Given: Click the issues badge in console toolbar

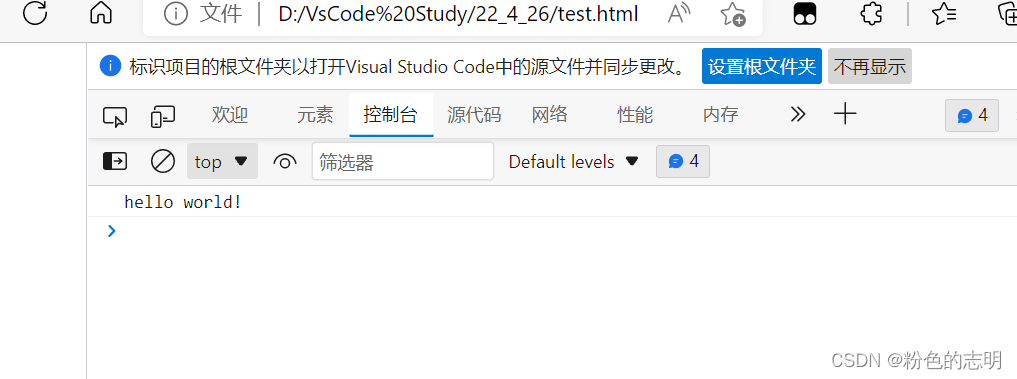Looking at the screenshot, I should 683,161.
